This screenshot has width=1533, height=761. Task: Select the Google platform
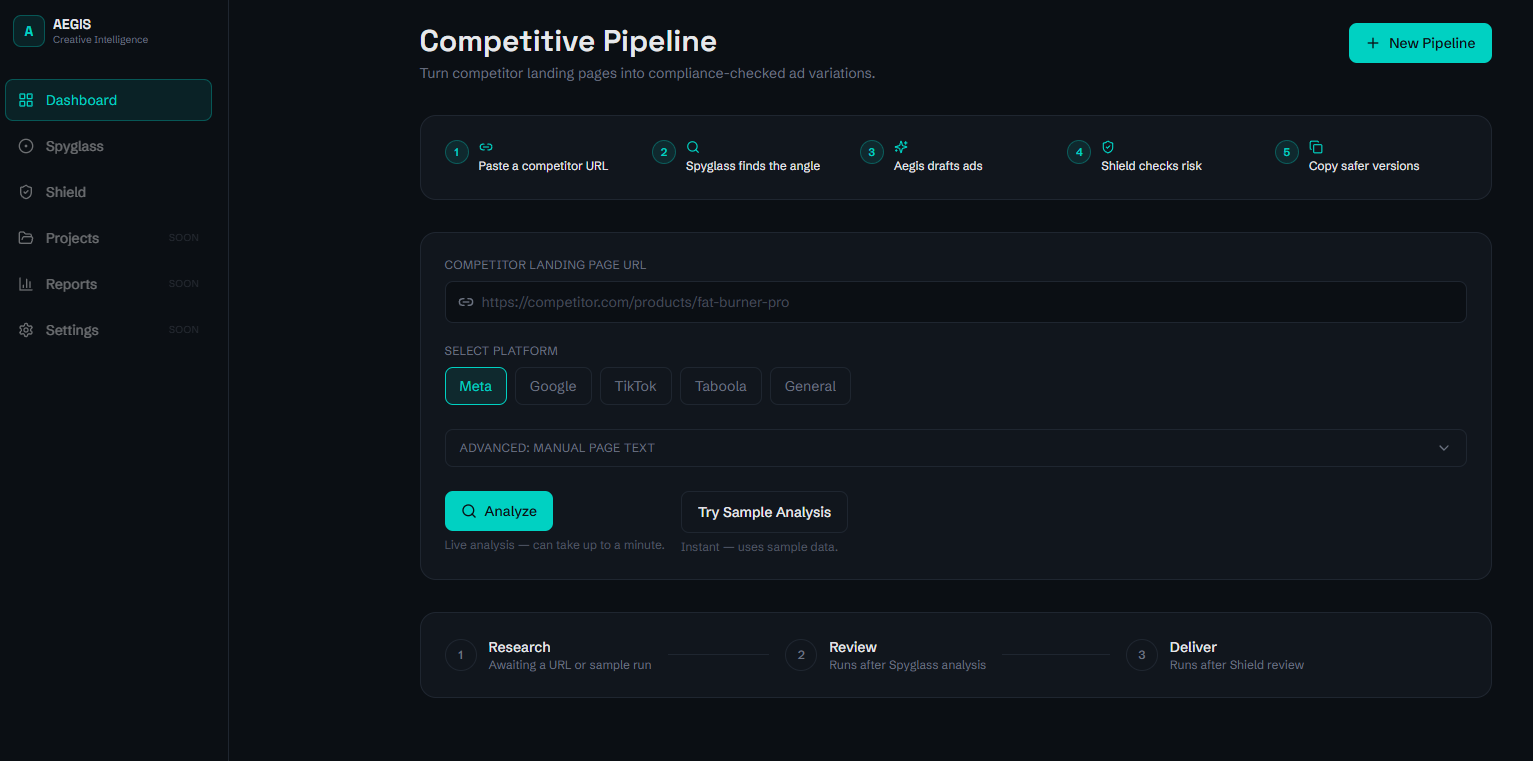pyautogui.click(x=553, y=386)
